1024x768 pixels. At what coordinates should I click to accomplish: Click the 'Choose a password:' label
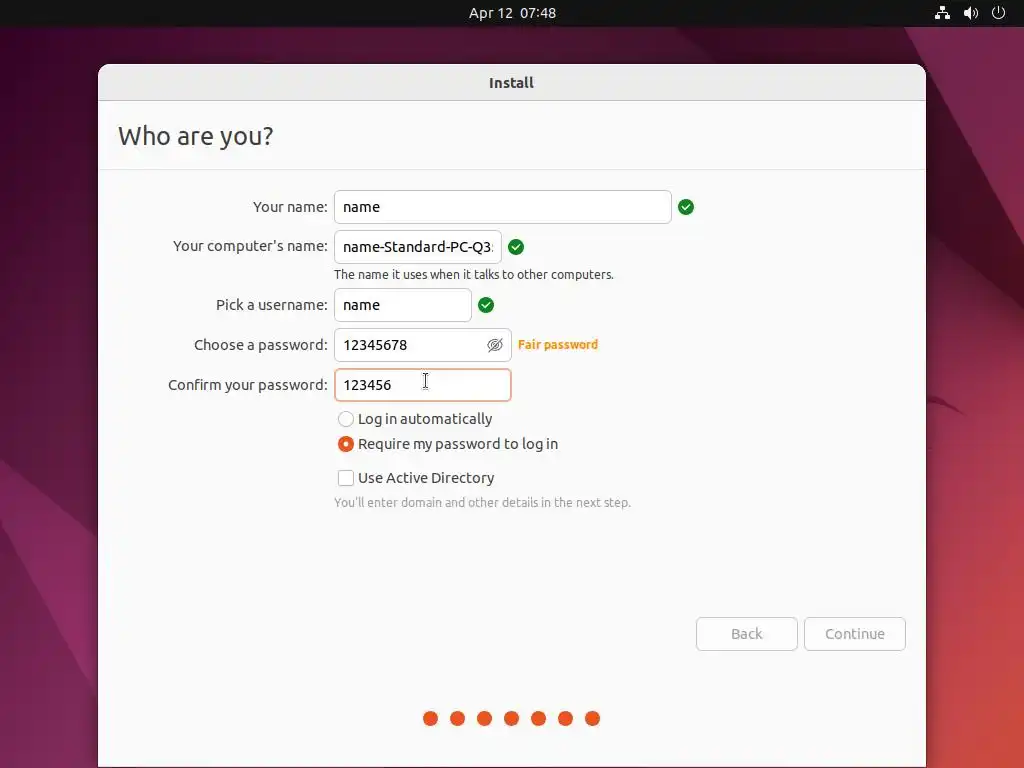point(261,345)
